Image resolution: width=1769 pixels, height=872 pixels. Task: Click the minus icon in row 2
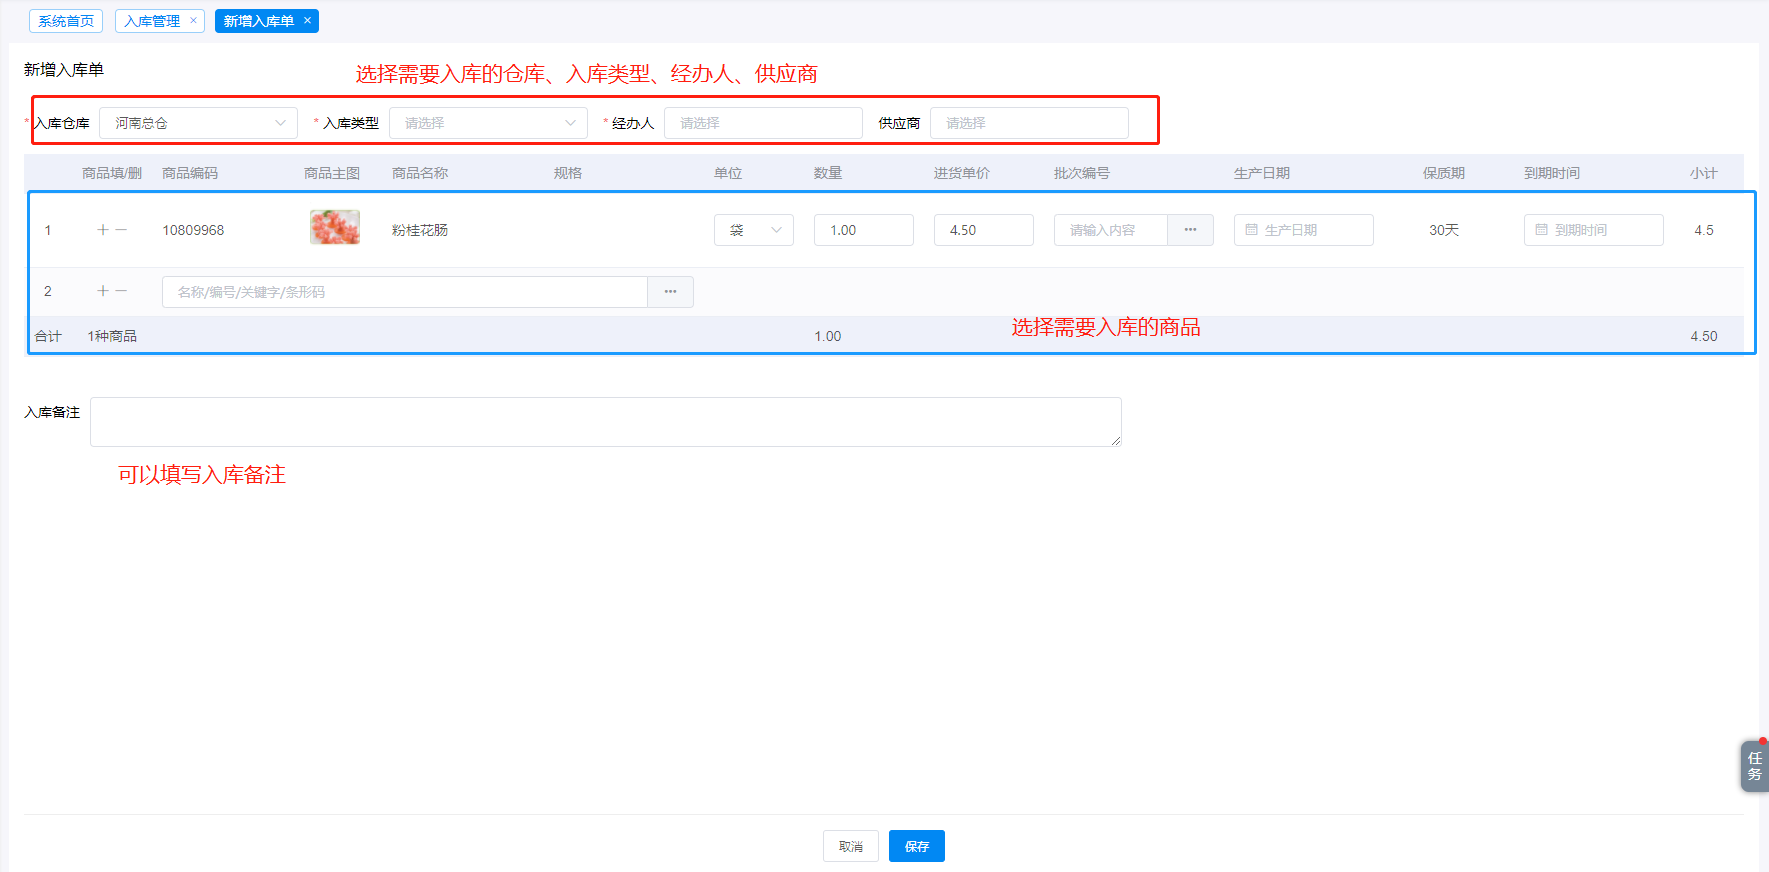point(121,291)
